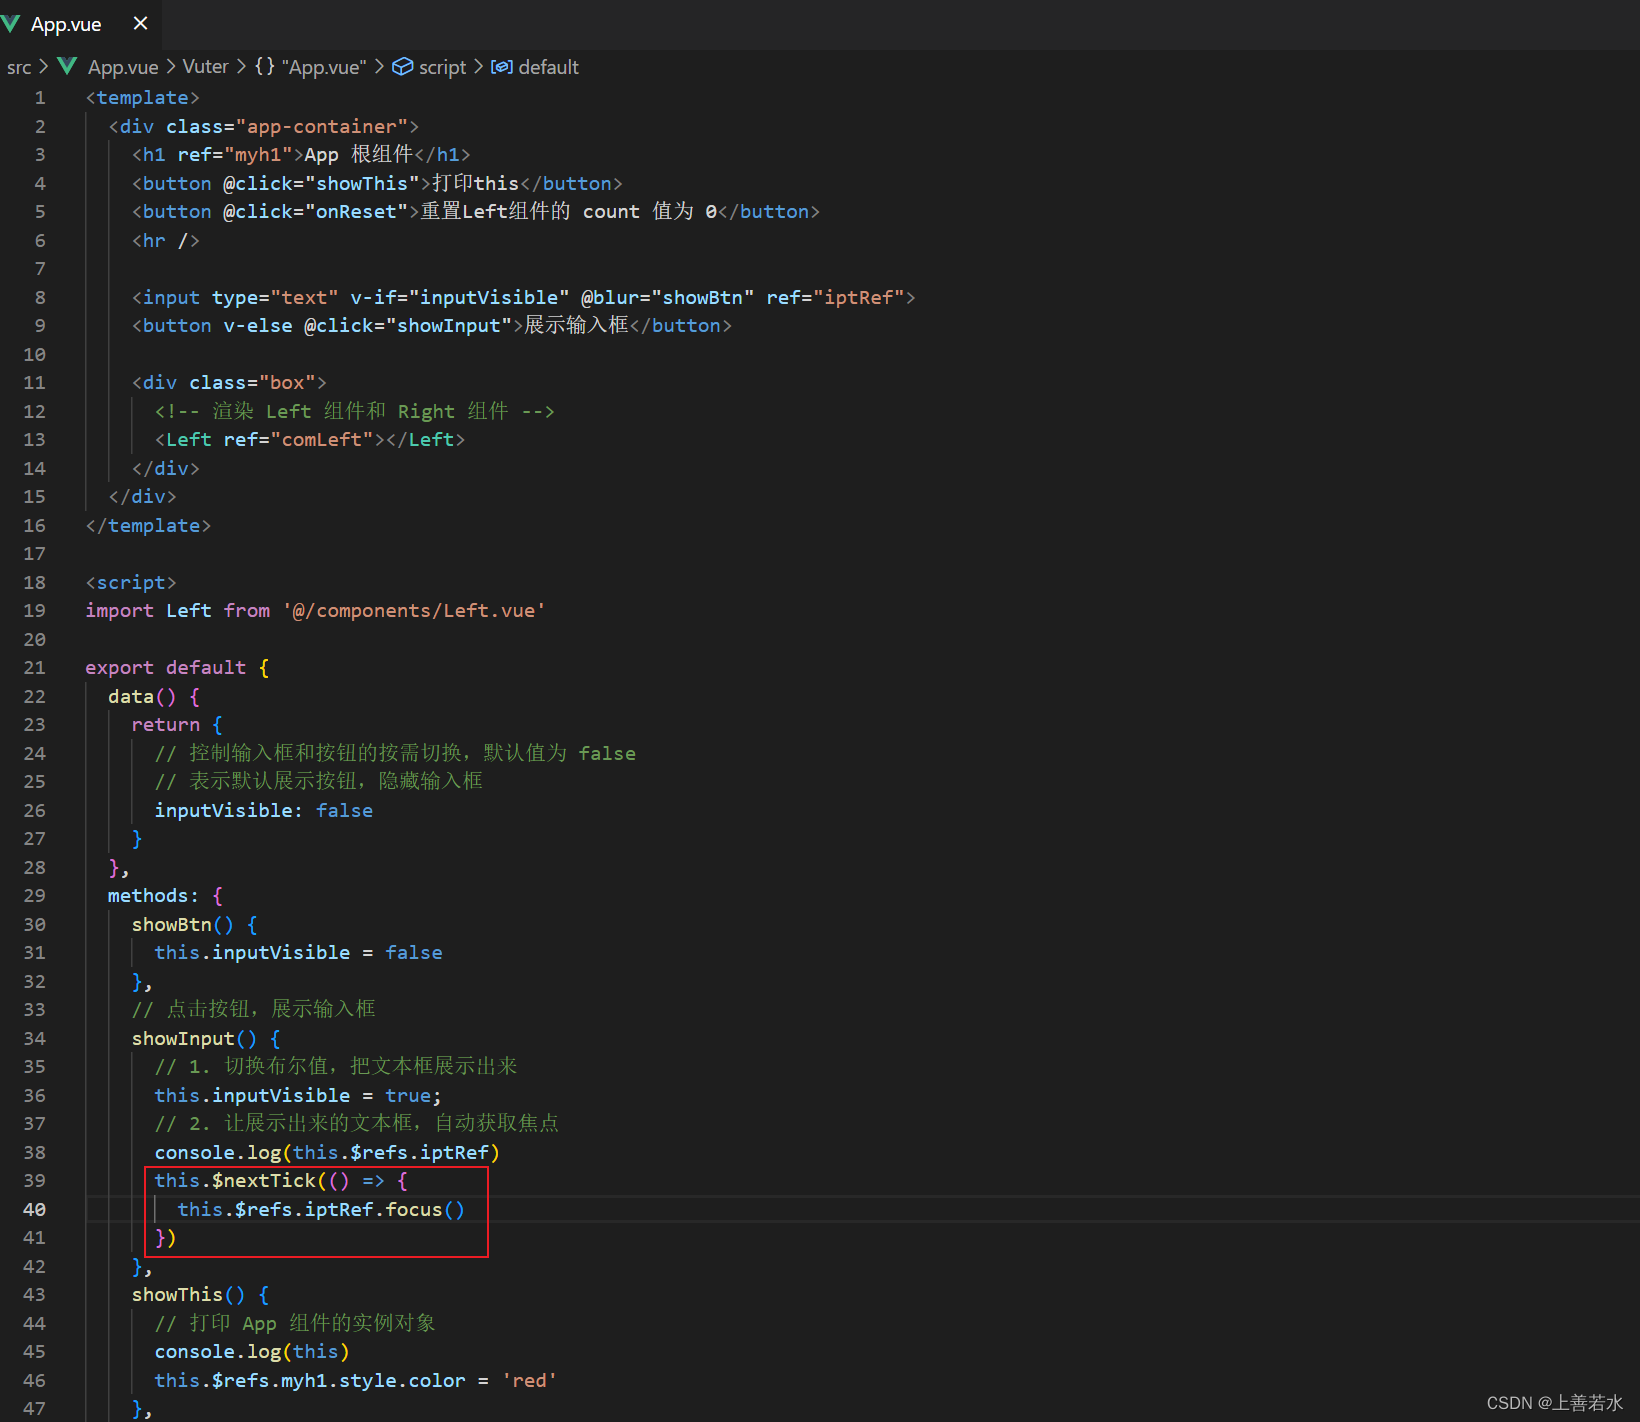Image resolution: width=1640 pixels, height=1422 pixels.
Task: Click the return keyword on line 23
Action: coord(166,725)
